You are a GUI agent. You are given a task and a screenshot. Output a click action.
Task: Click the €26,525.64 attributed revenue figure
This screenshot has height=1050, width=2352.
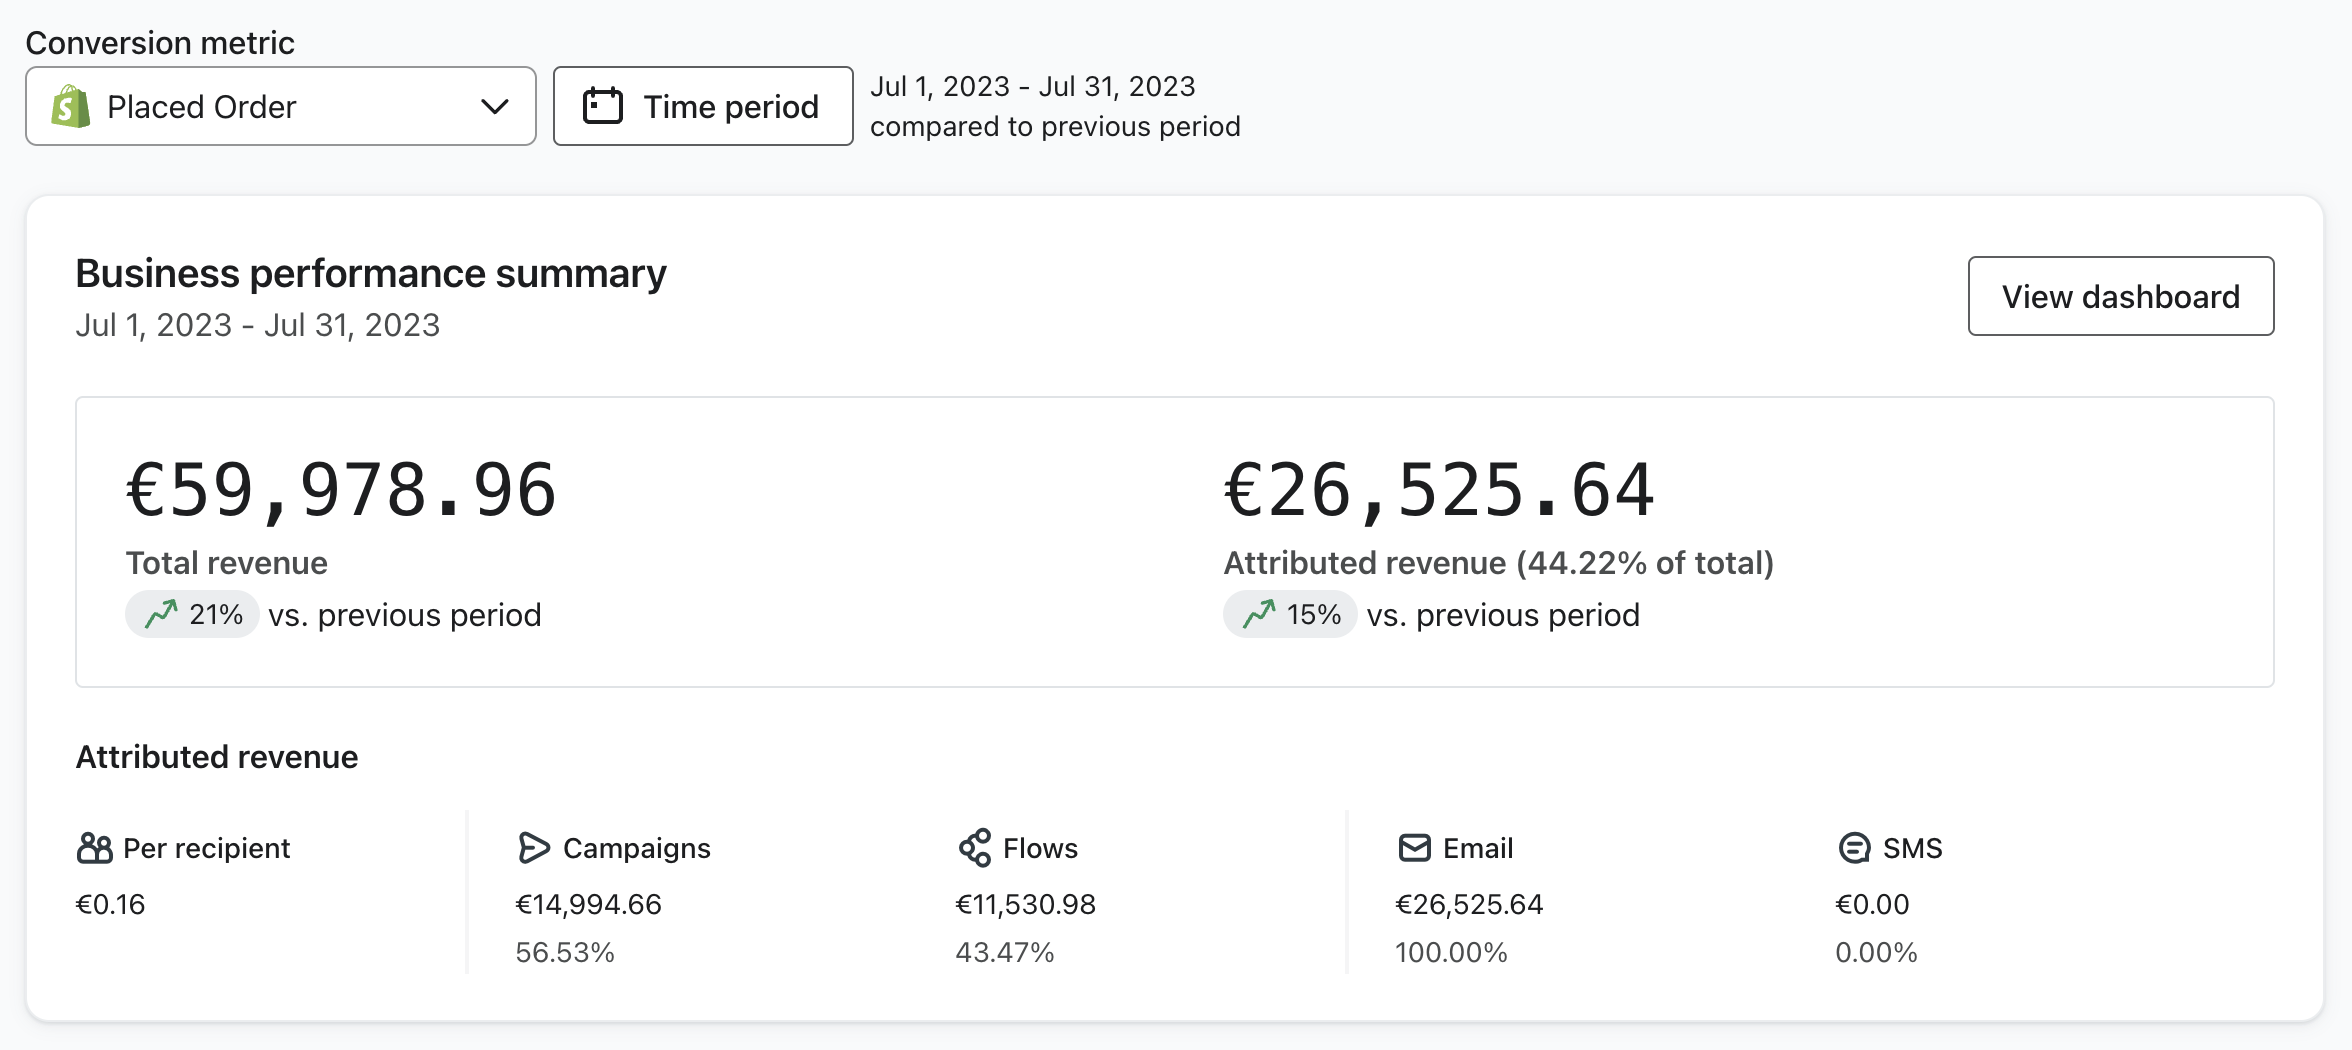(1439, 491)
